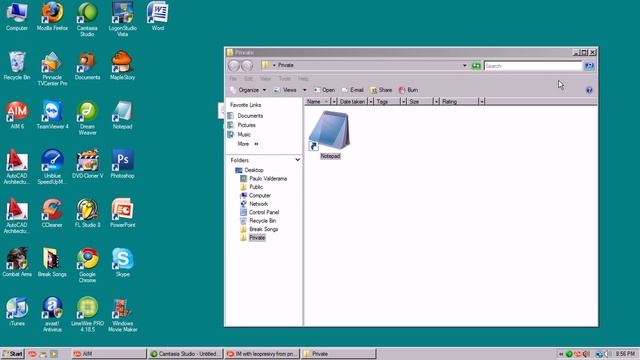Open the Tools menu in Explorer

284,79
